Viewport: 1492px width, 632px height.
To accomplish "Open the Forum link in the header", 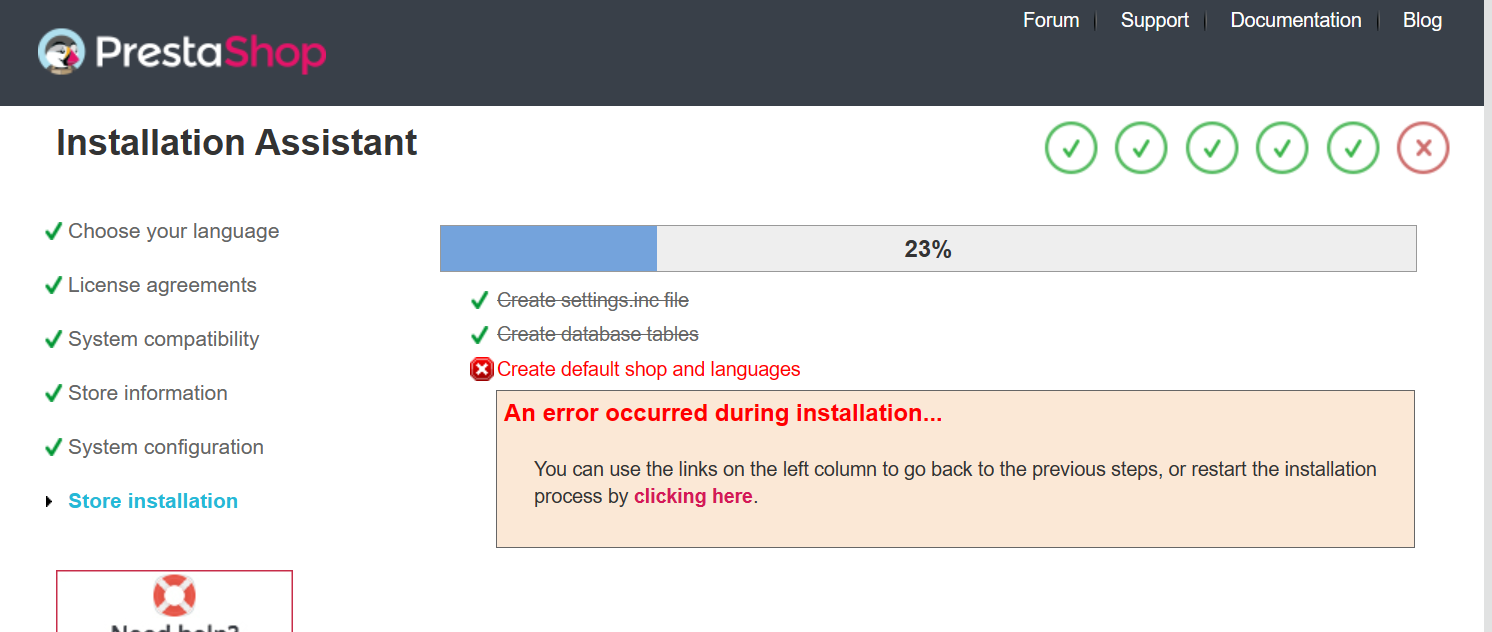I will tap(1050, 20).
